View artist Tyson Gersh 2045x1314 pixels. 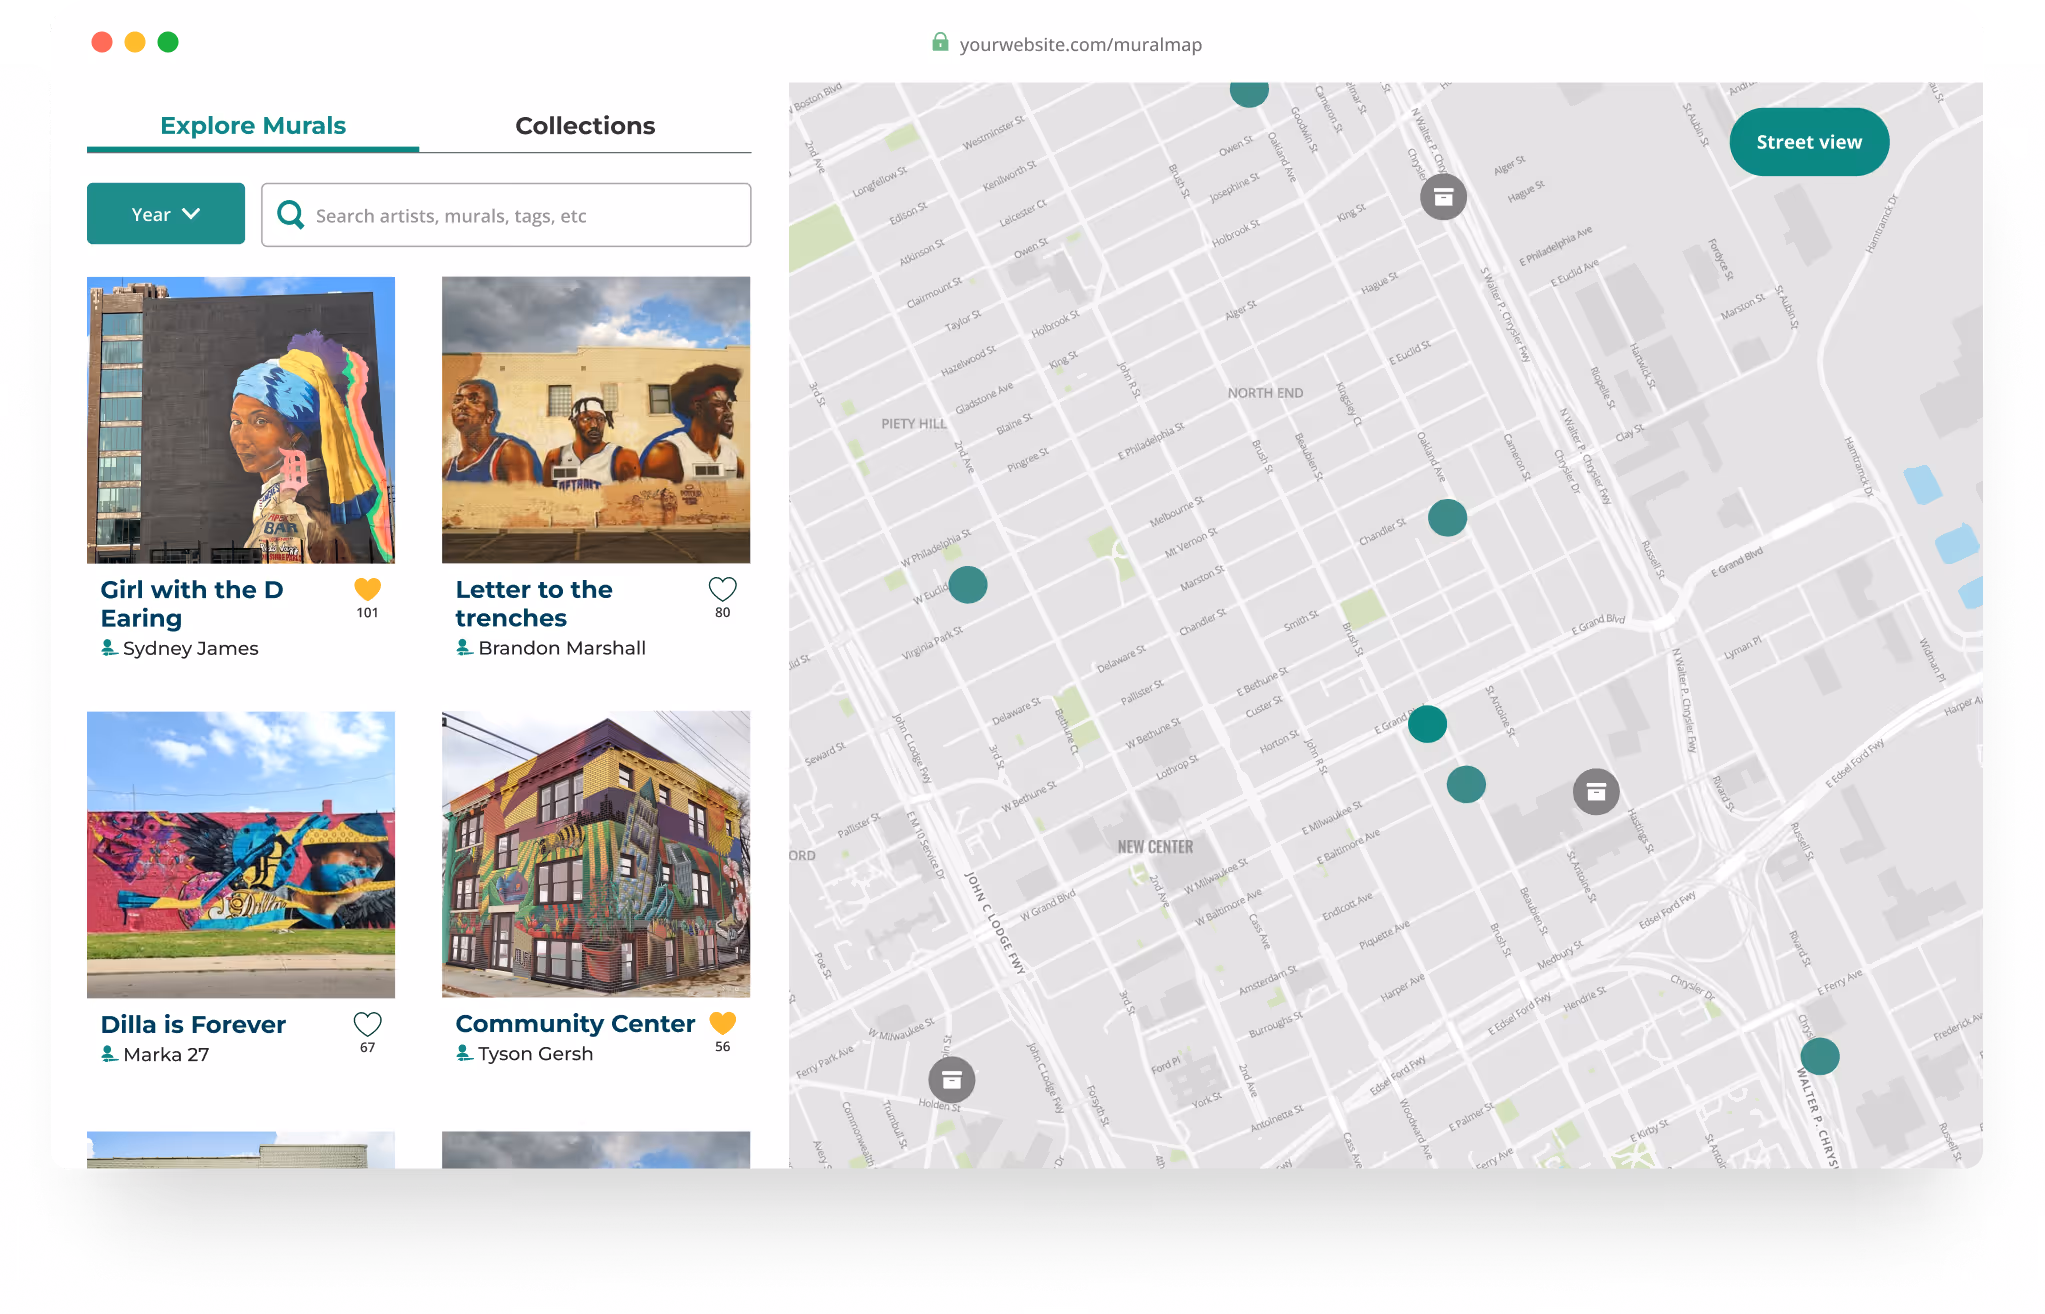(535, 1053)
